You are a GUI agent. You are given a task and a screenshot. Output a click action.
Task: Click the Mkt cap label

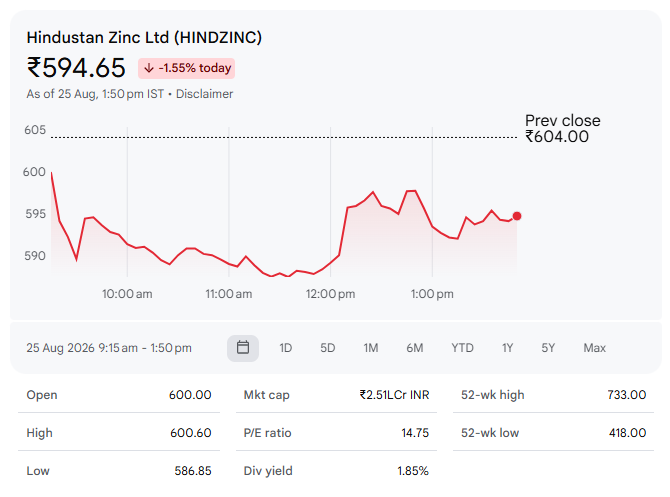(267, 395)
